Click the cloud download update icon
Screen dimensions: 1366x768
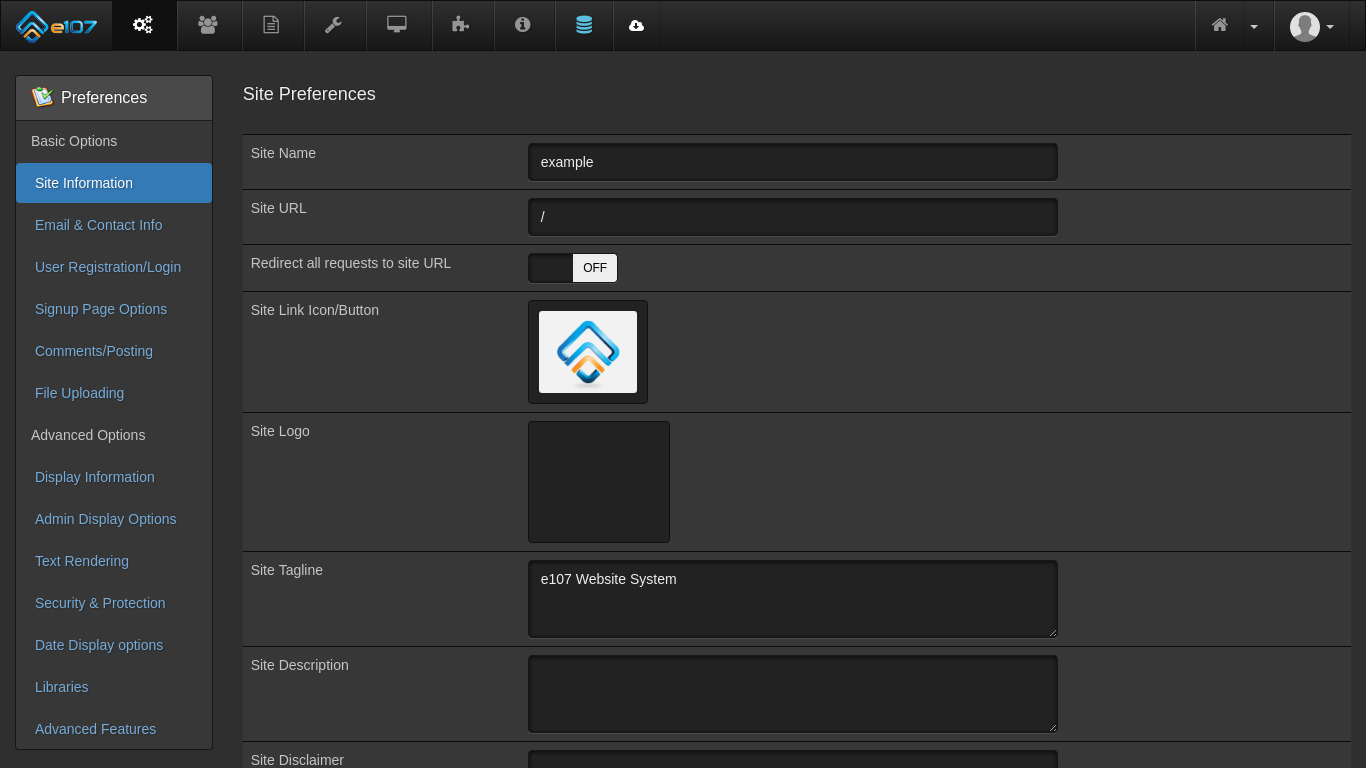point(636,25)
